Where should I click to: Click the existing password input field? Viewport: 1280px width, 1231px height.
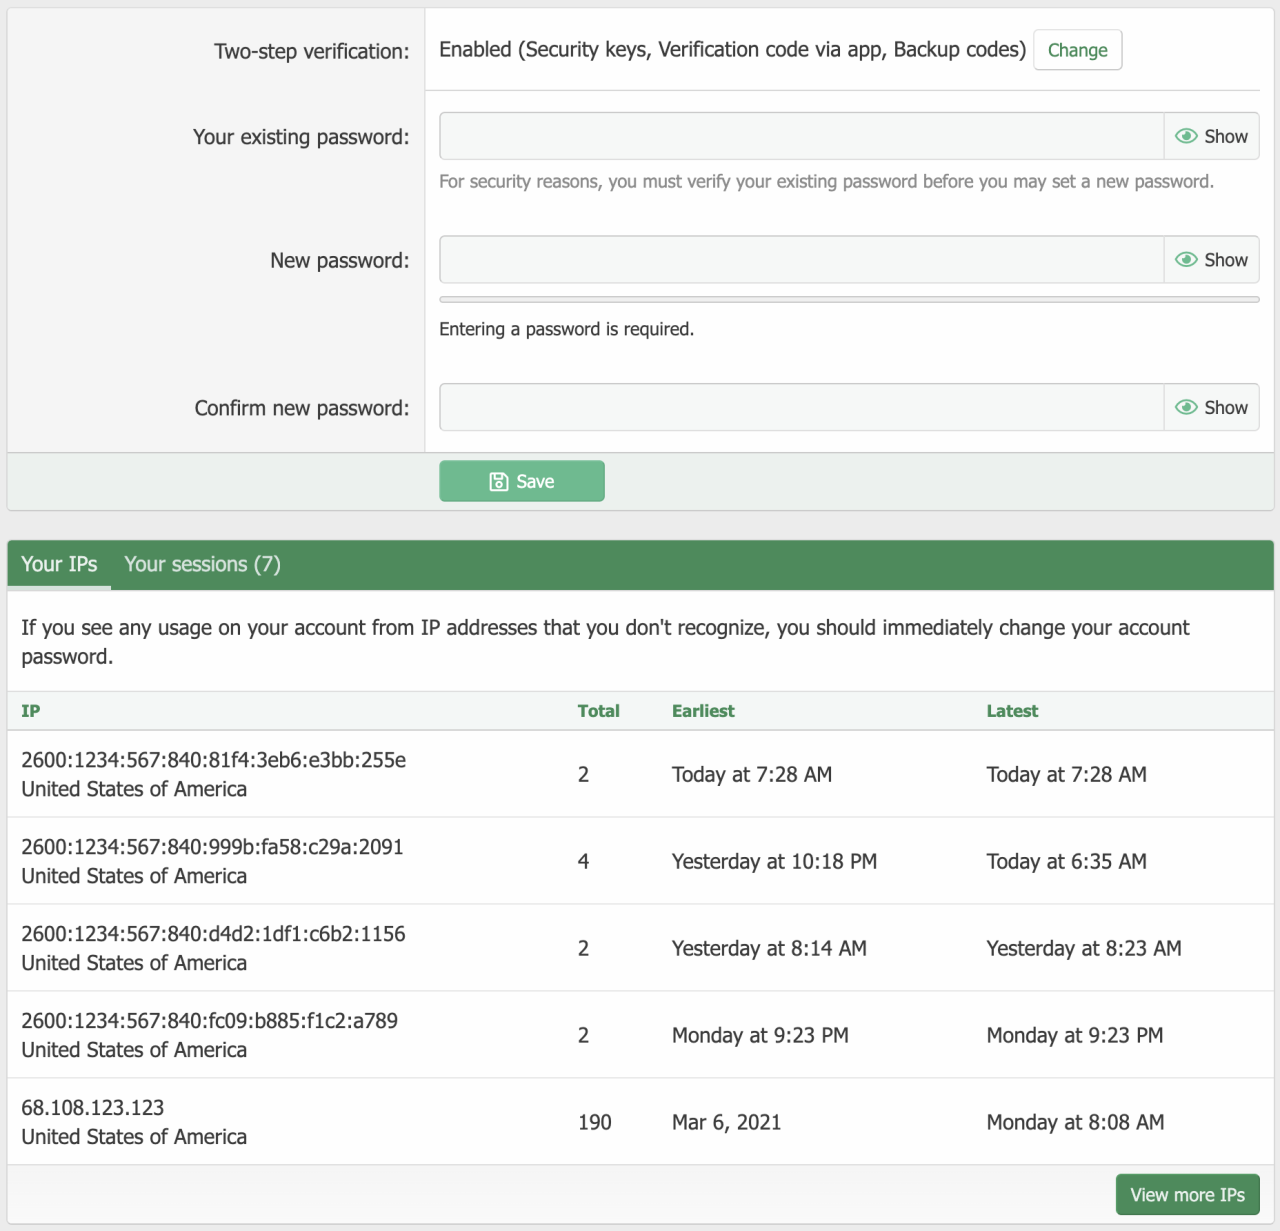pyautogui.click(x=801, y=136)
